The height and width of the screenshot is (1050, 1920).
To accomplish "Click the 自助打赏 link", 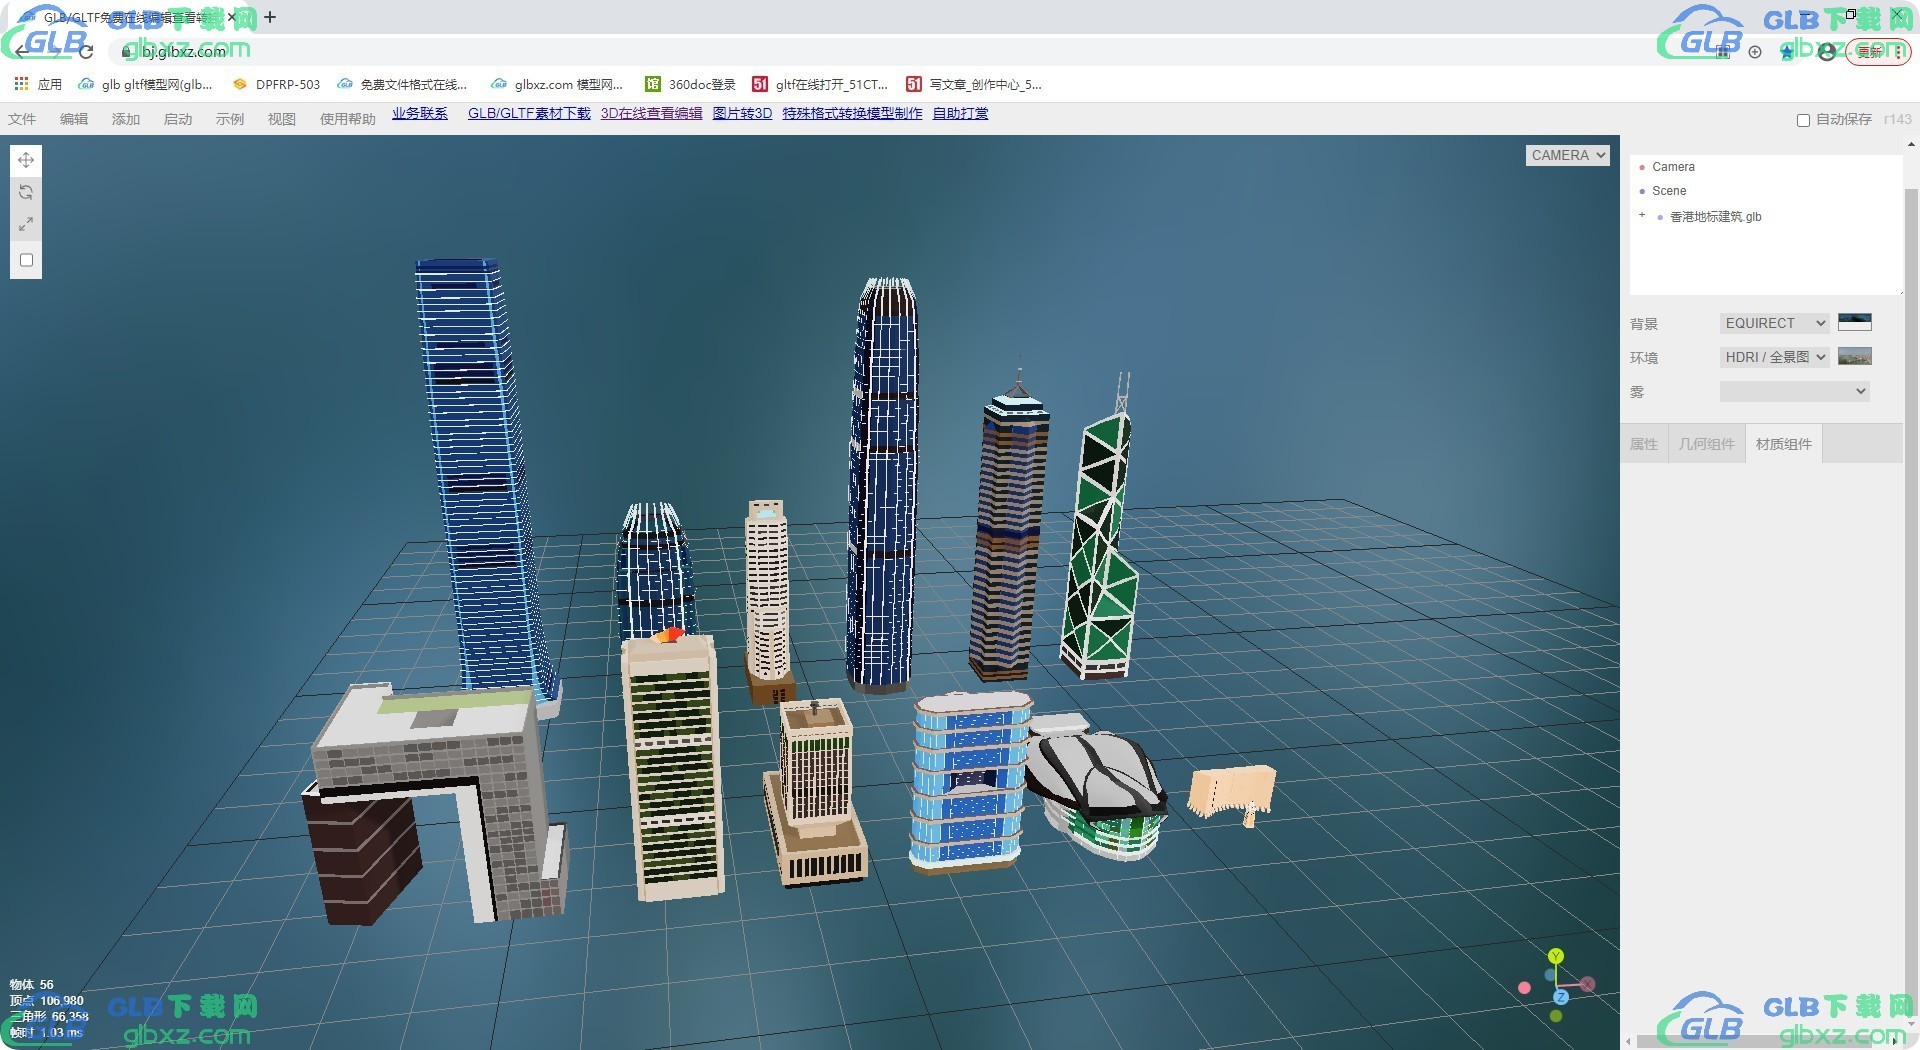I will [x=960, y=114].
